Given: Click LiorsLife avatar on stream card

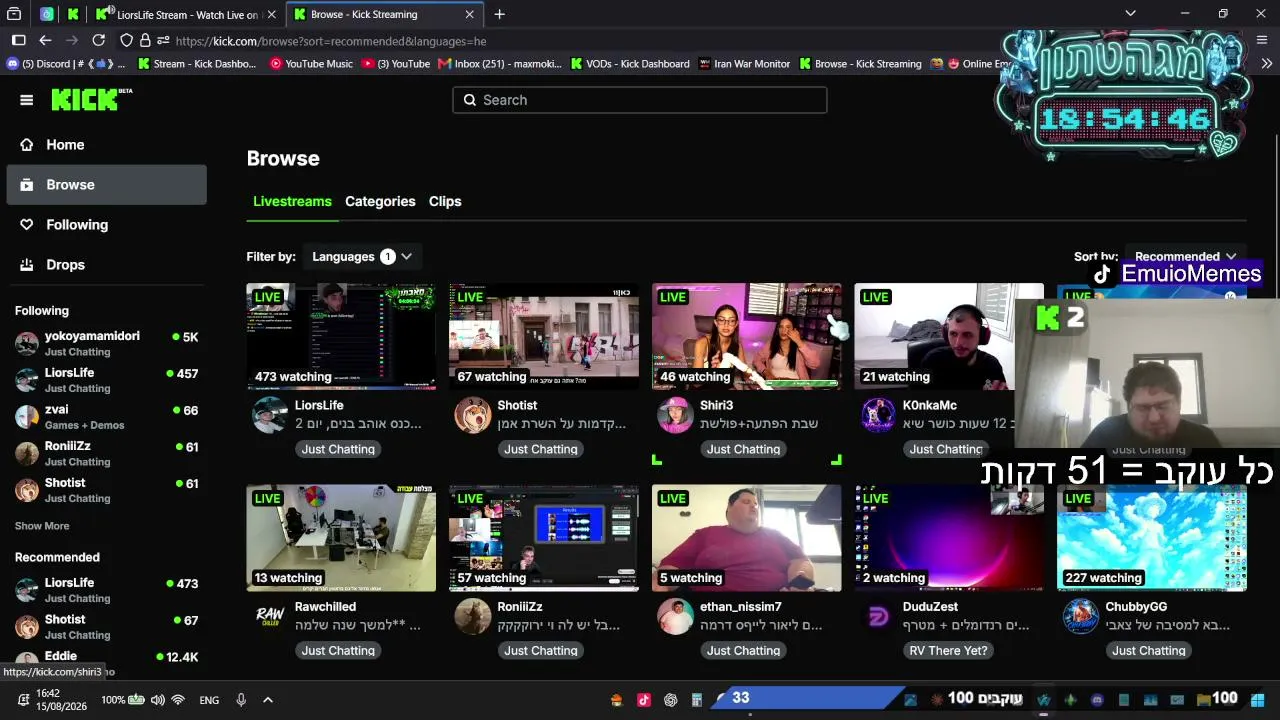Looking at the screenshot, I should tap(270, 415).
